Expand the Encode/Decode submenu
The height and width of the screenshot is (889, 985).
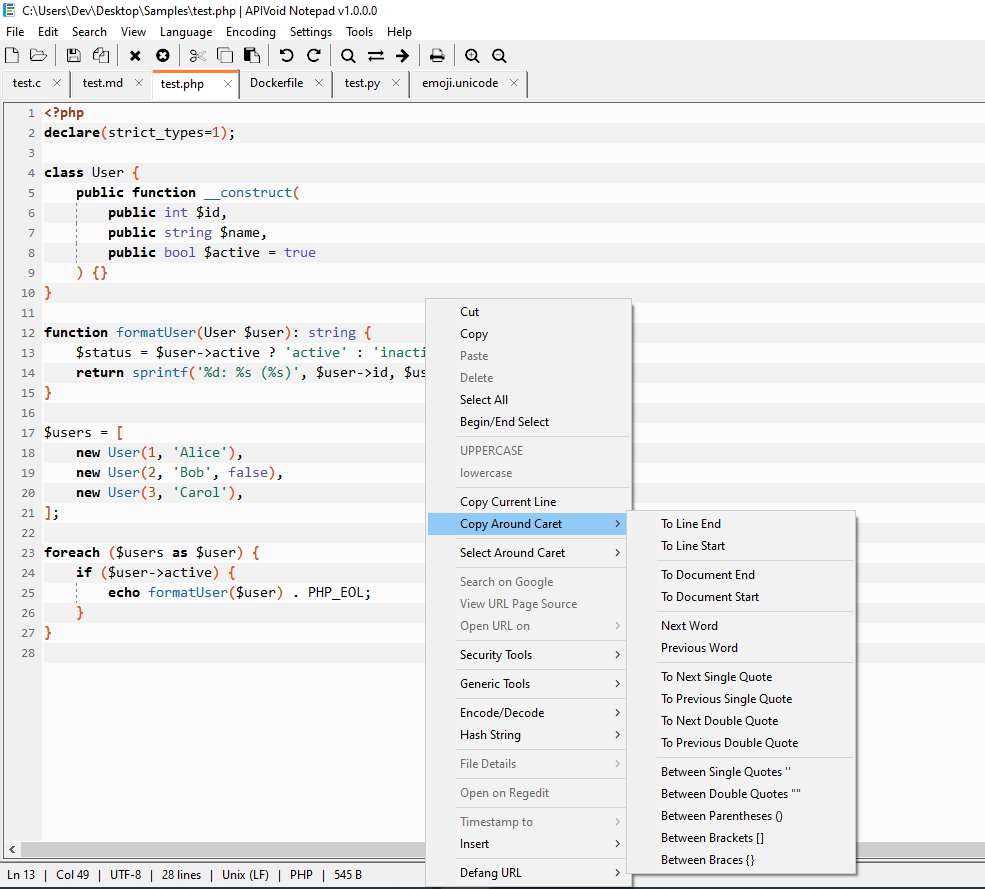tap(527, 712)
